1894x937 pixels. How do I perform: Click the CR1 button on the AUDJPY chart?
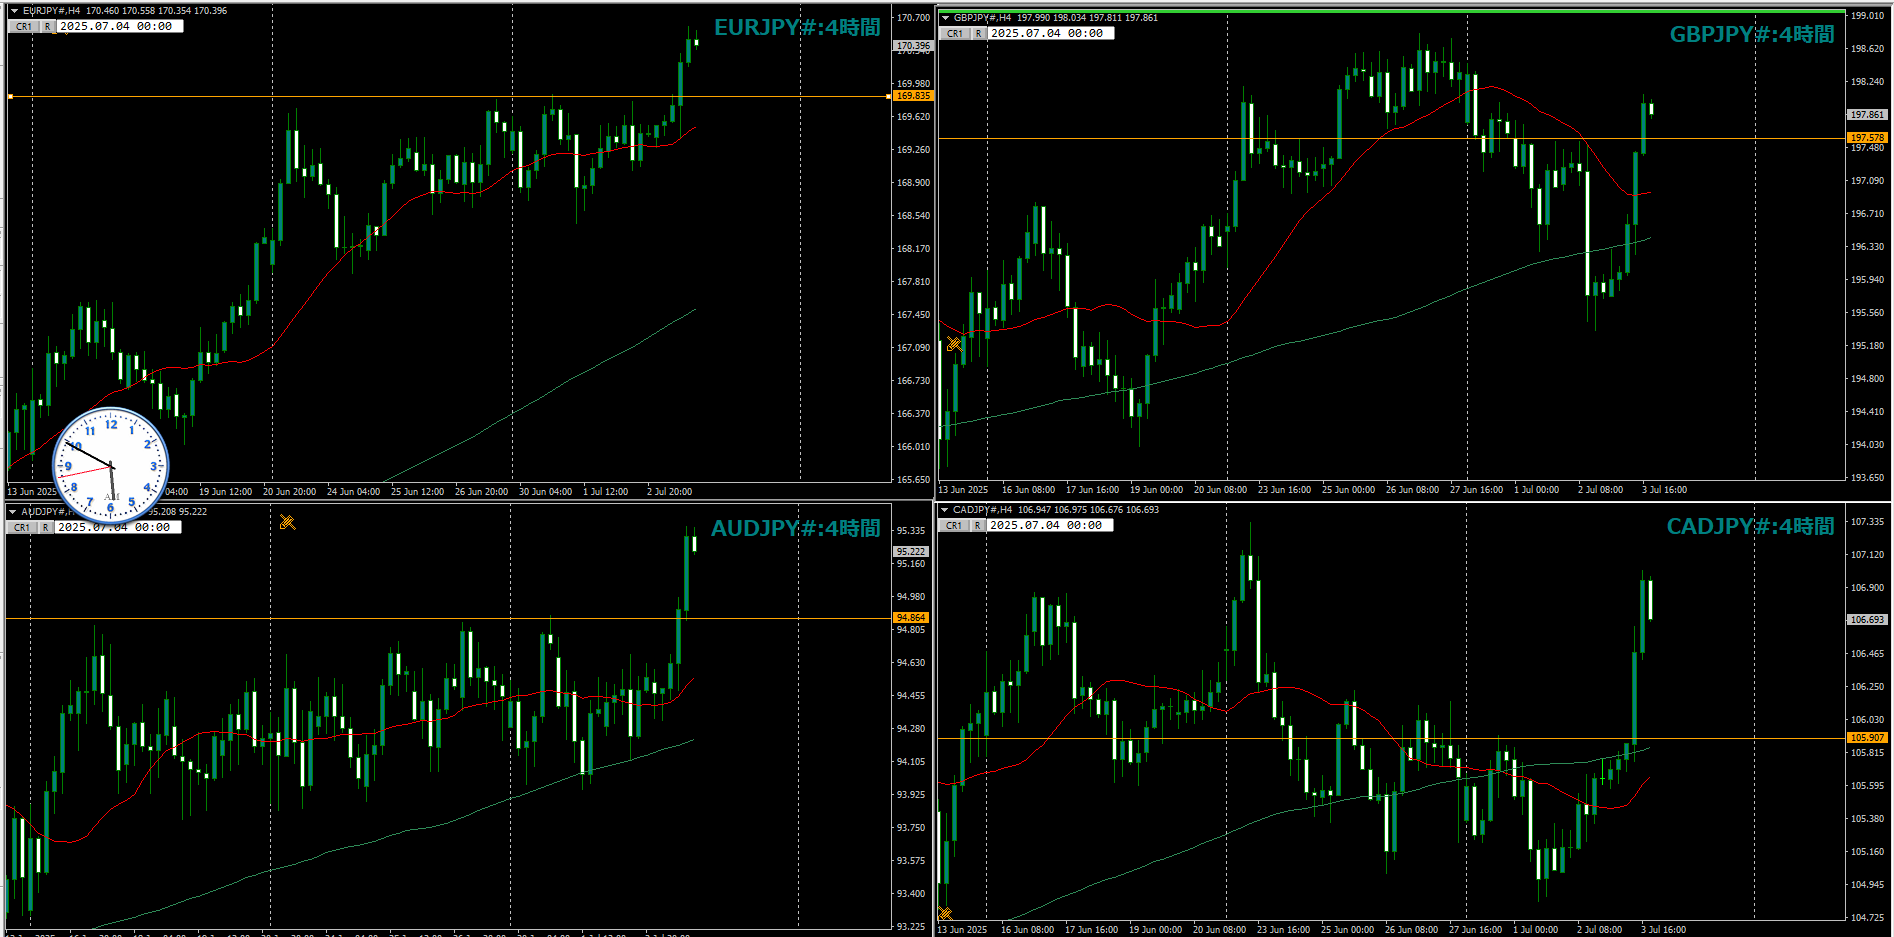pos(22,527)
